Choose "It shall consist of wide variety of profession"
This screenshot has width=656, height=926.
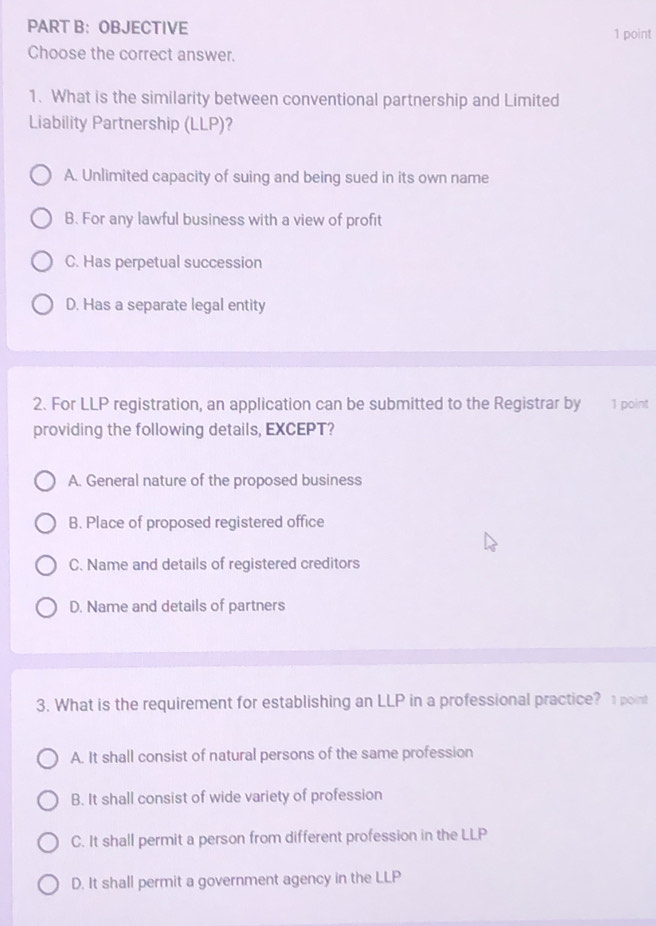(46, 798)
